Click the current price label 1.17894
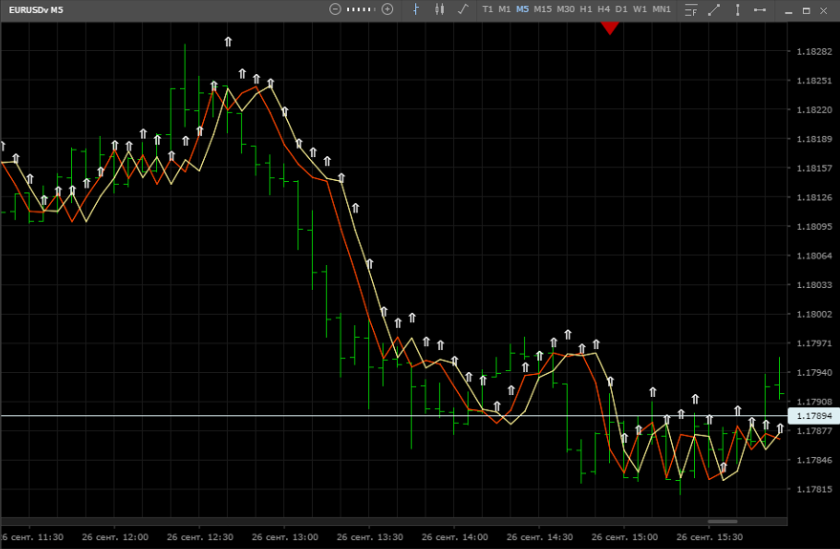The width and height of the screenshot is (840, 549). pyautogui.click(x=814, y=416)
